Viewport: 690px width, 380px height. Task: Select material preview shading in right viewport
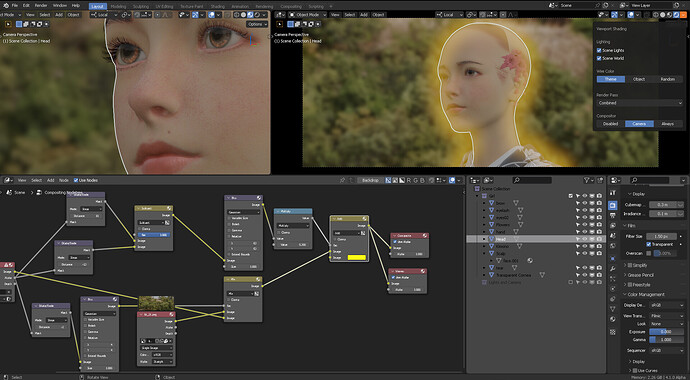click(669, 15)
